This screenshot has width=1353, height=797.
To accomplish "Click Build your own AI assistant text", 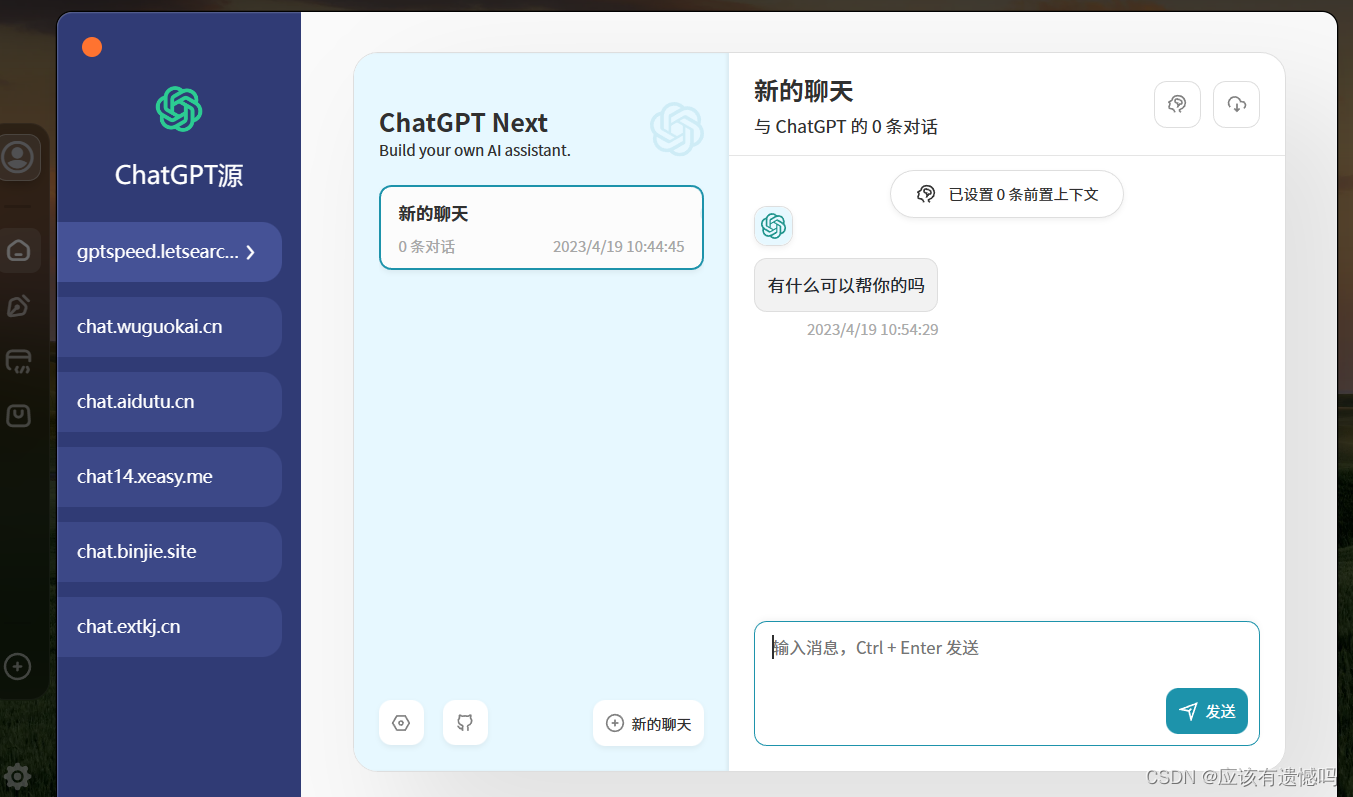I will (475, 151).
